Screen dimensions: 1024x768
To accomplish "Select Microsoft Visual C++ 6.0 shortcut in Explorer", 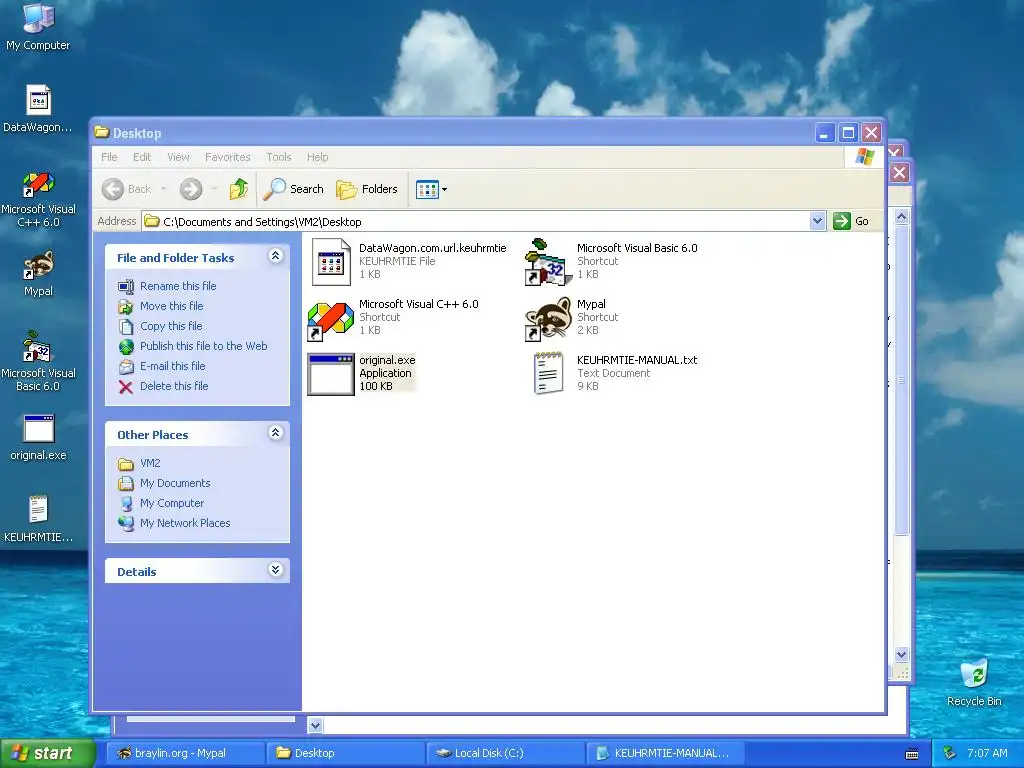I will [330, 321].
